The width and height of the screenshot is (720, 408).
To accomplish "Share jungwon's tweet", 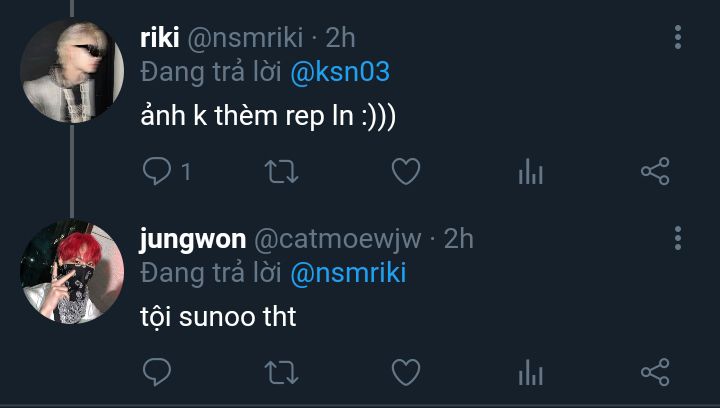I will (654, 373).
